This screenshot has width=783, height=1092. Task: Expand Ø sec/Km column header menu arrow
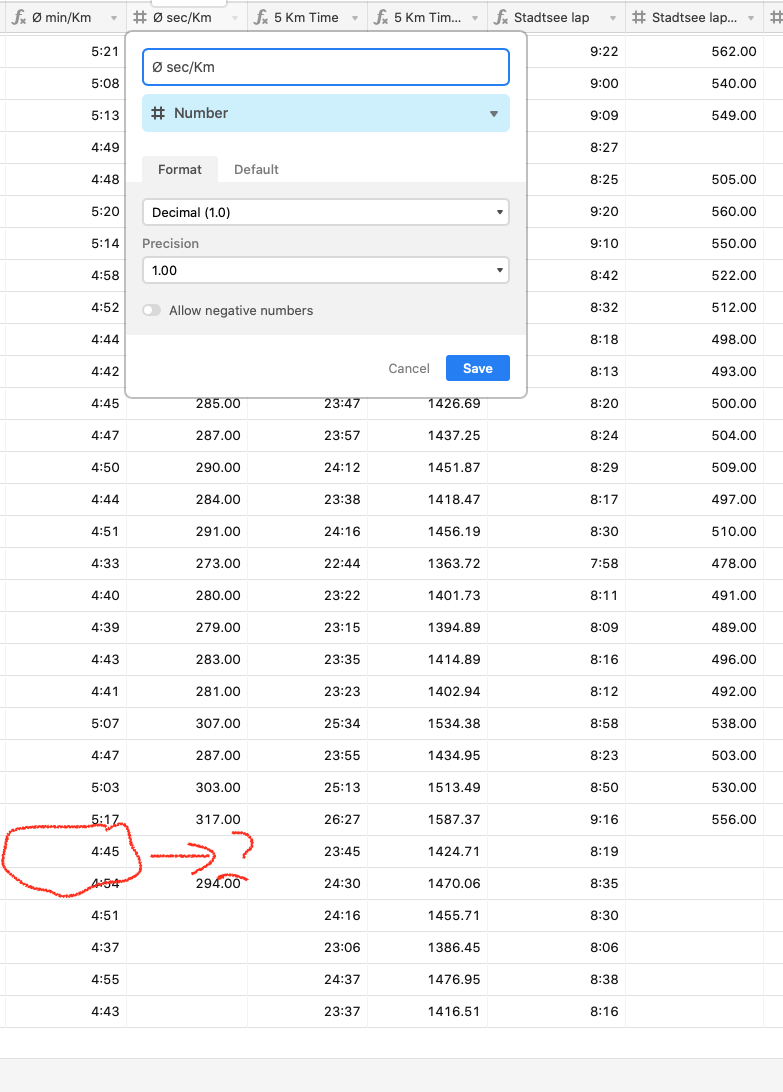coord(235,18)
